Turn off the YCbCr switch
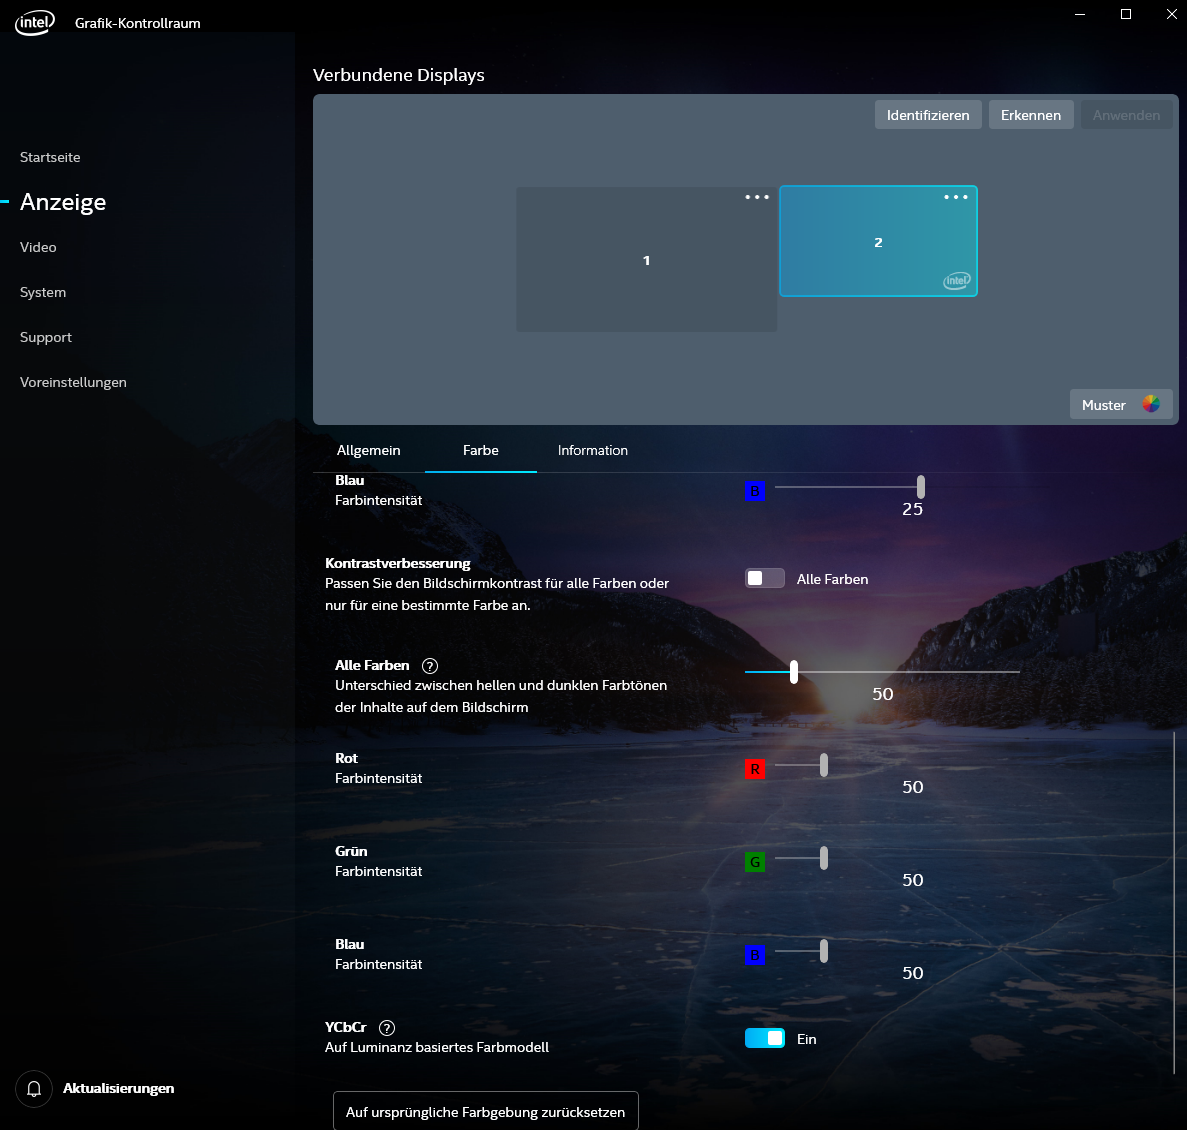This screenshot has height=1130, width=1187. click(x=765, y=1038)
